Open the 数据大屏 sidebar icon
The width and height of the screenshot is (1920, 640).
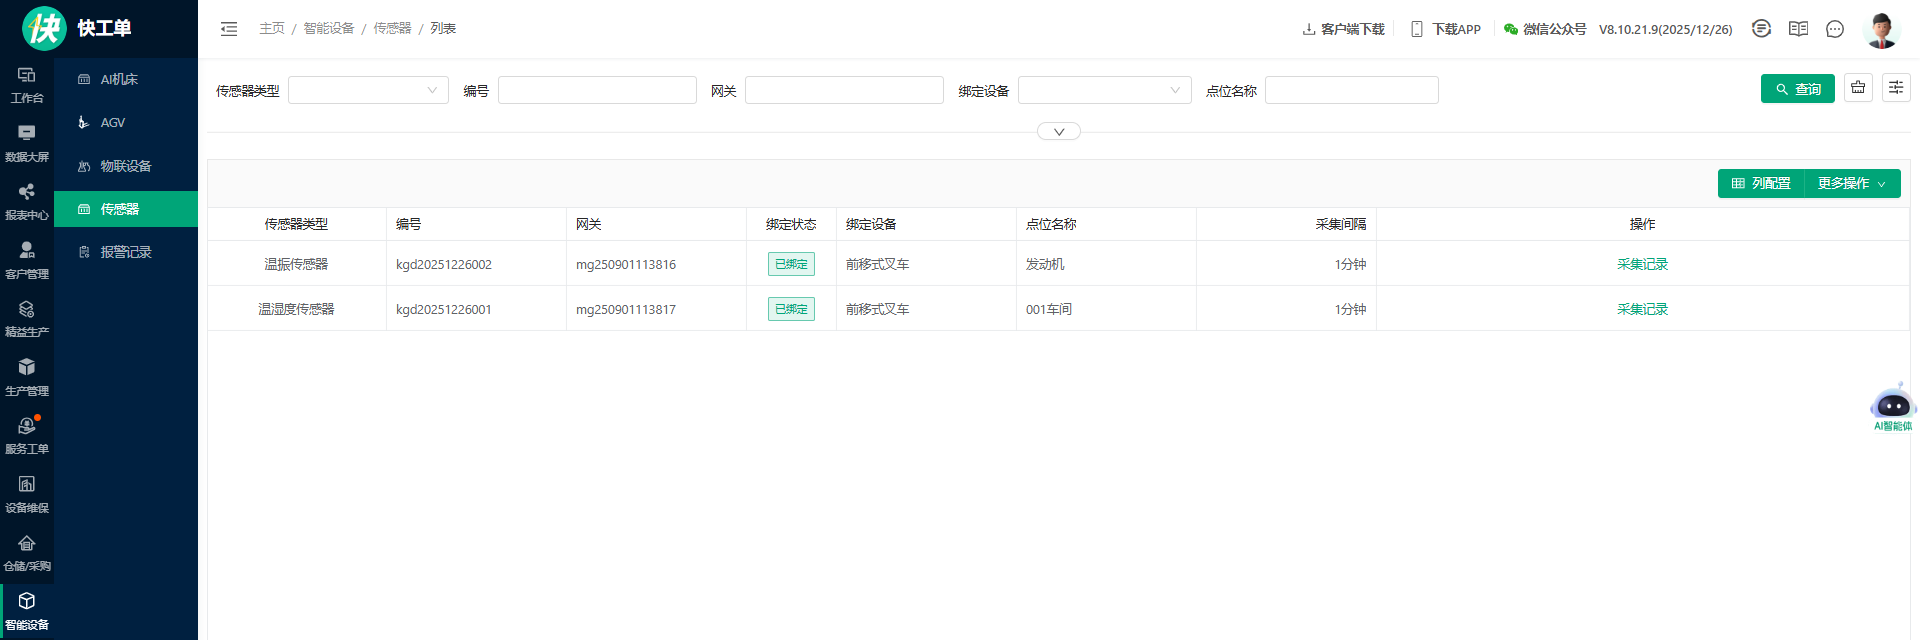27,142
